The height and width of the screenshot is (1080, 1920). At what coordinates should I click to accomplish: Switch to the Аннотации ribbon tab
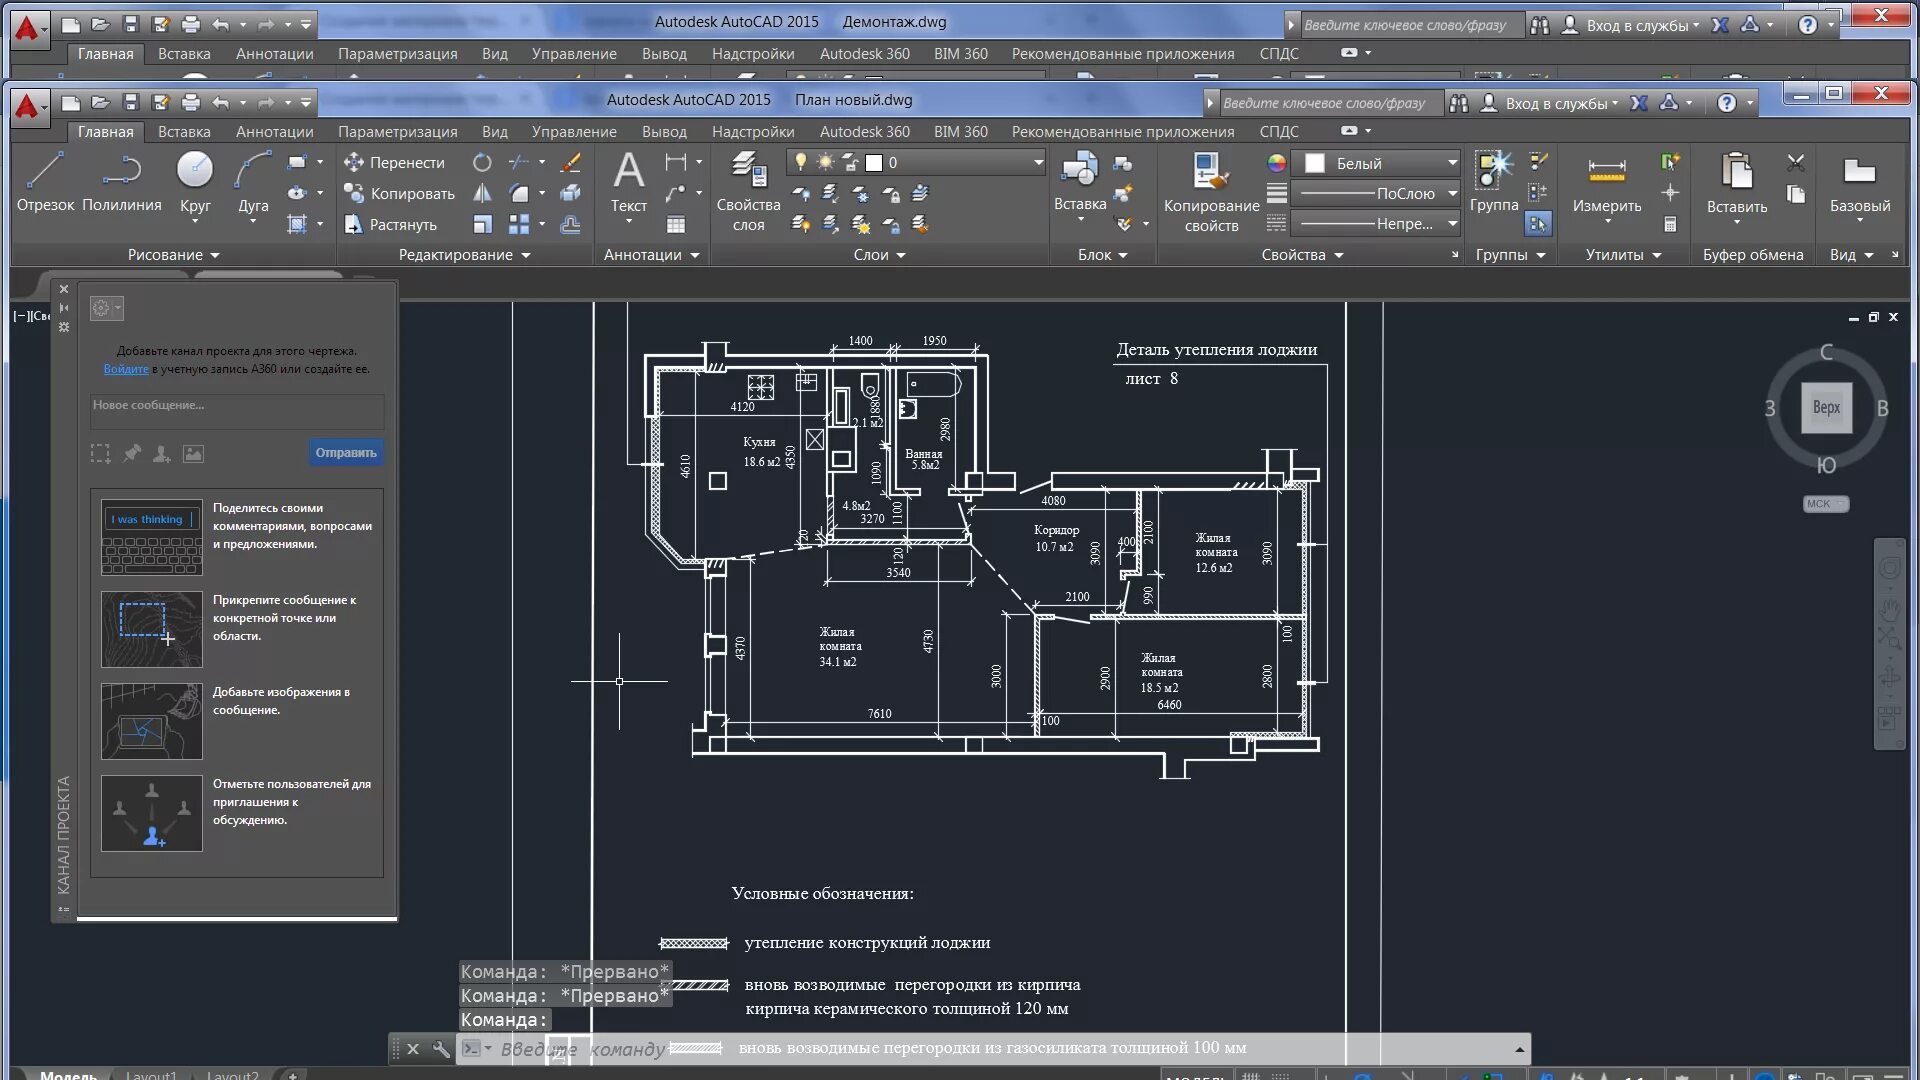274,132
